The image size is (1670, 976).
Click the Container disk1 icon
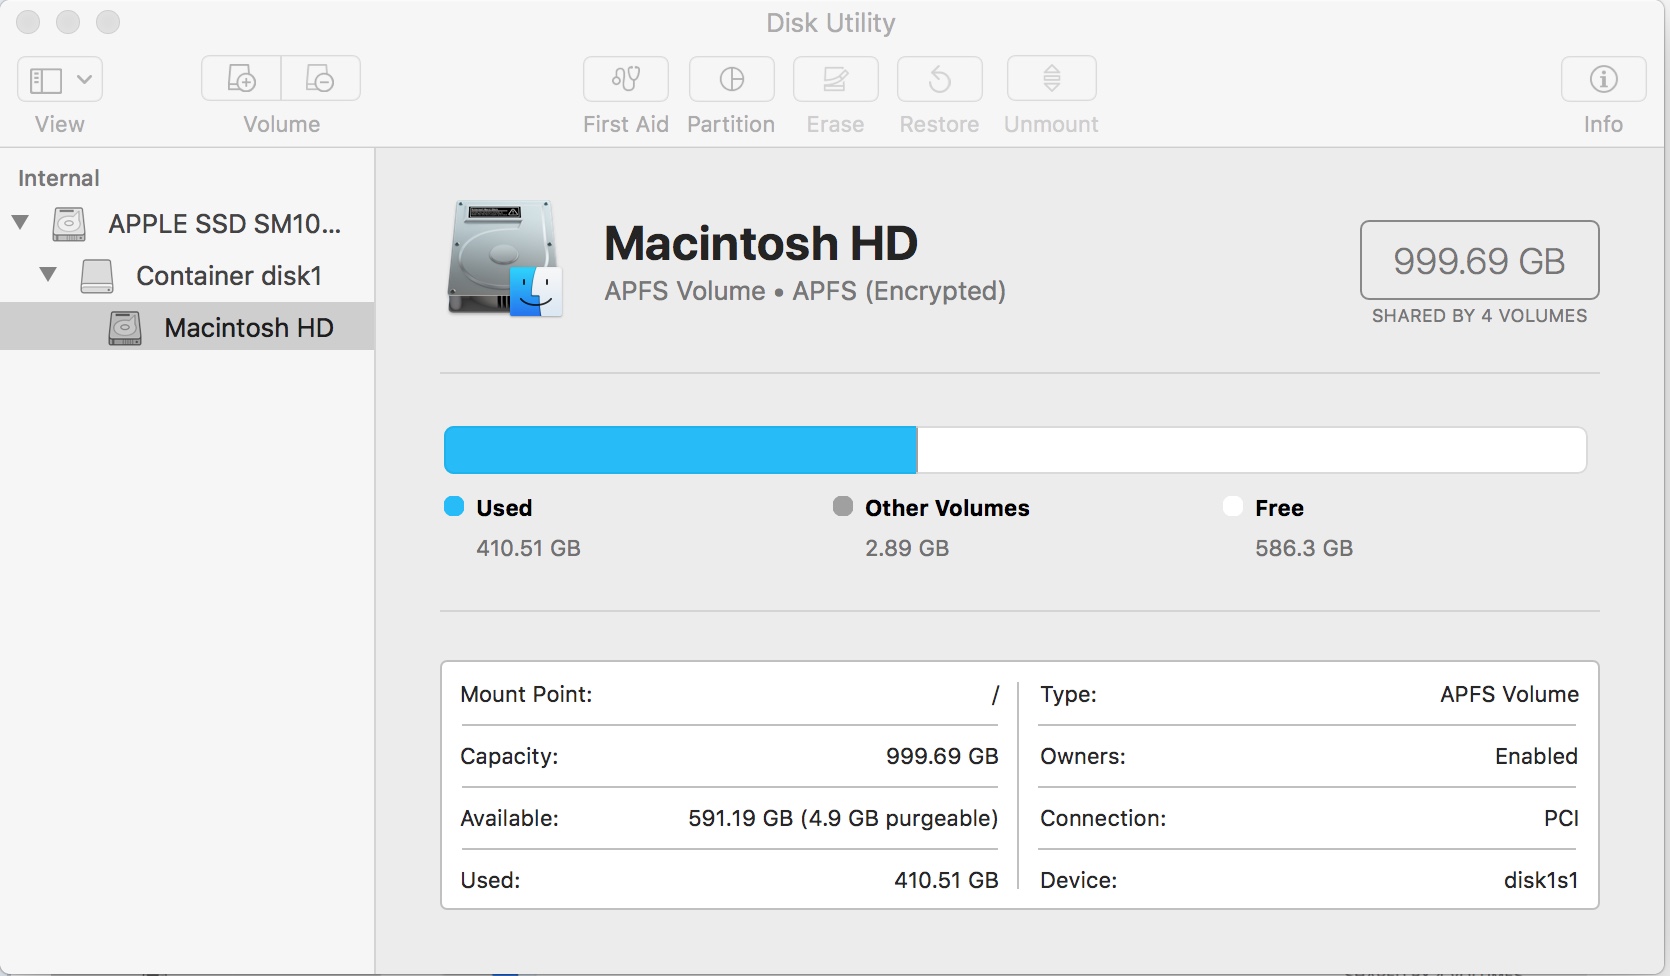[97, 276]
